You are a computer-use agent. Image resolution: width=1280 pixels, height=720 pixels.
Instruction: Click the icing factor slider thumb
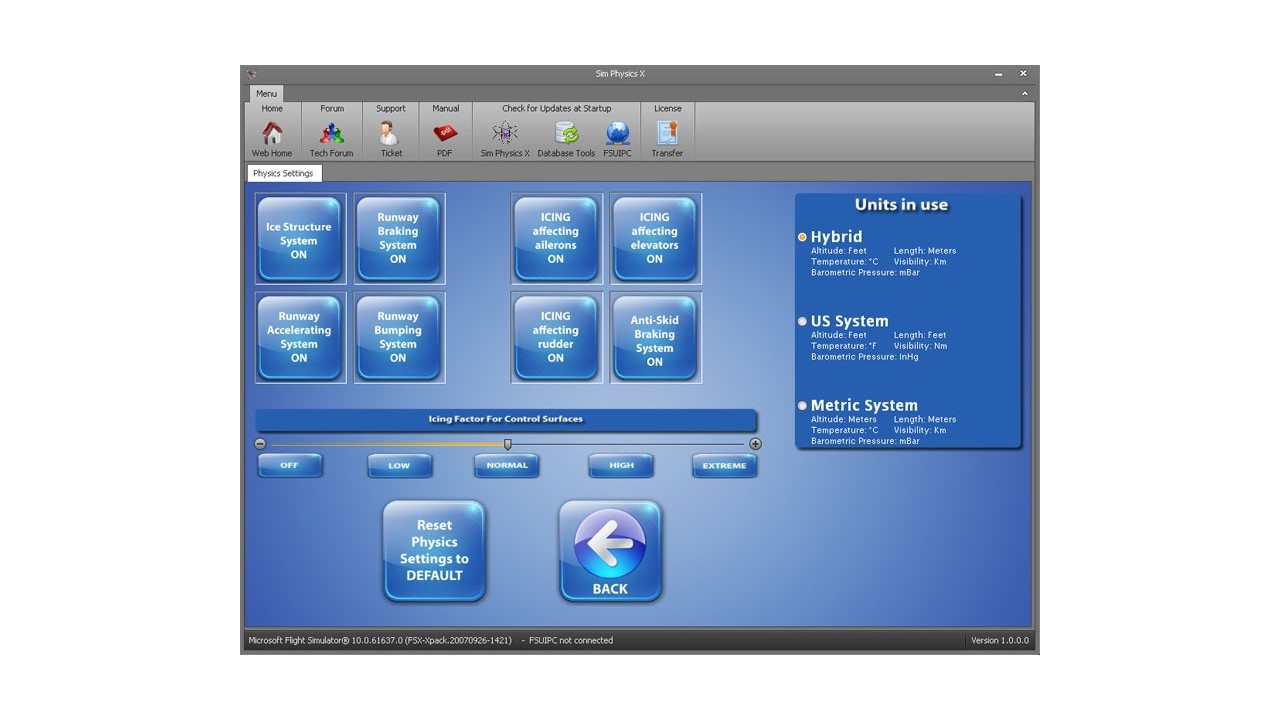507,444
